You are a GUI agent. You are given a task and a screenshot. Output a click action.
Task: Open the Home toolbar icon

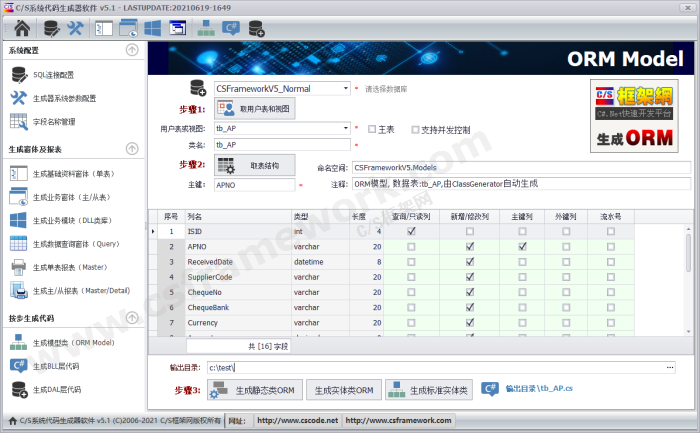tap(22, 29)
